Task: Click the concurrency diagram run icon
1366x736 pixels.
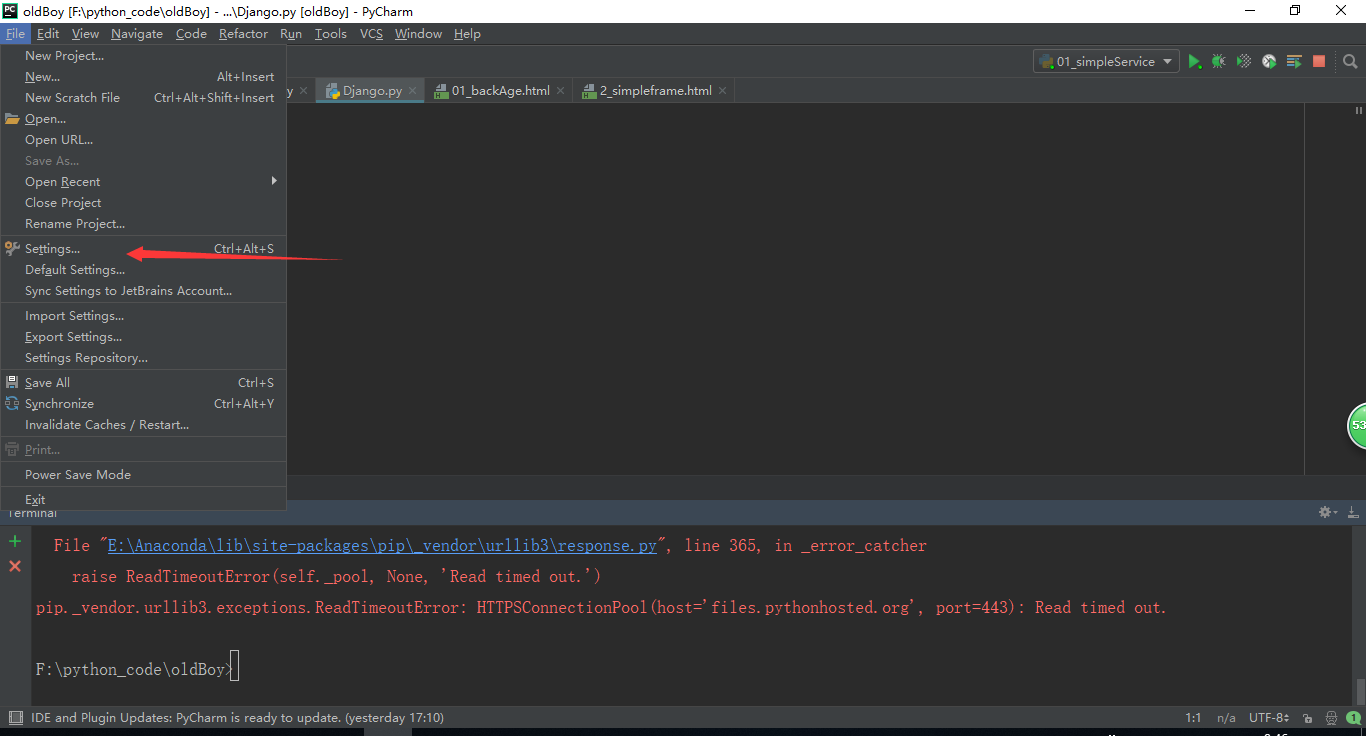Action: click(x=1294, y=62)
